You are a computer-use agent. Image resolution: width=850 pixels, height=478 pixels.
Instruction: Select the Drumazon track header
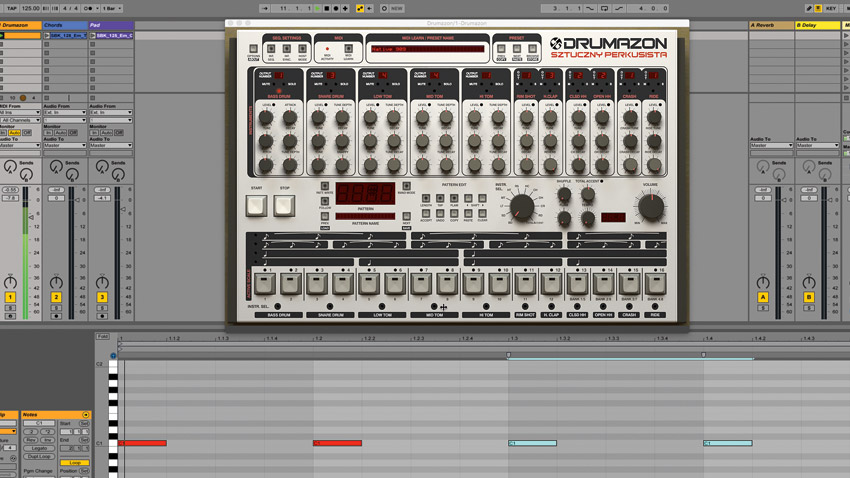[20, 25]
